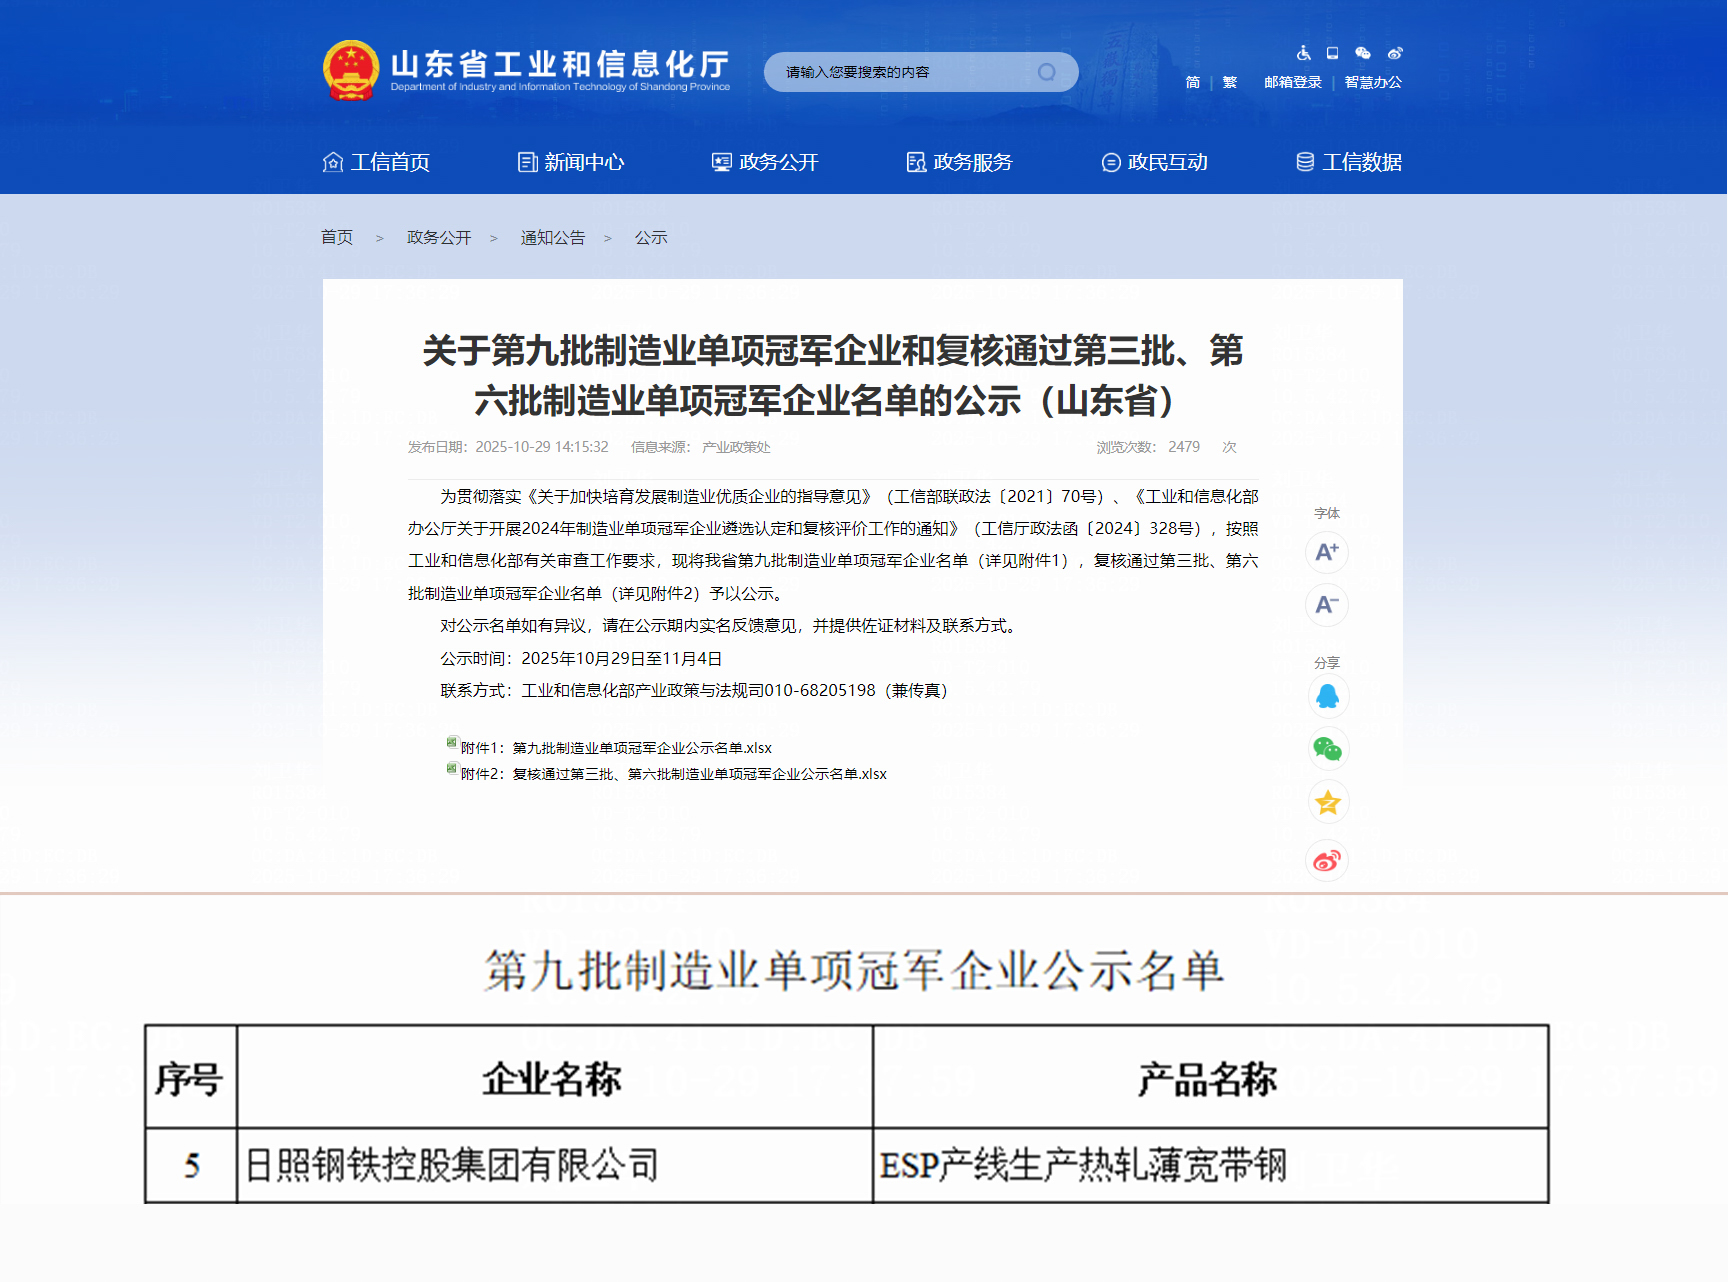Decrease font size with the A- icon
Screen dimensions: 1728x1282
[1327, 605]
